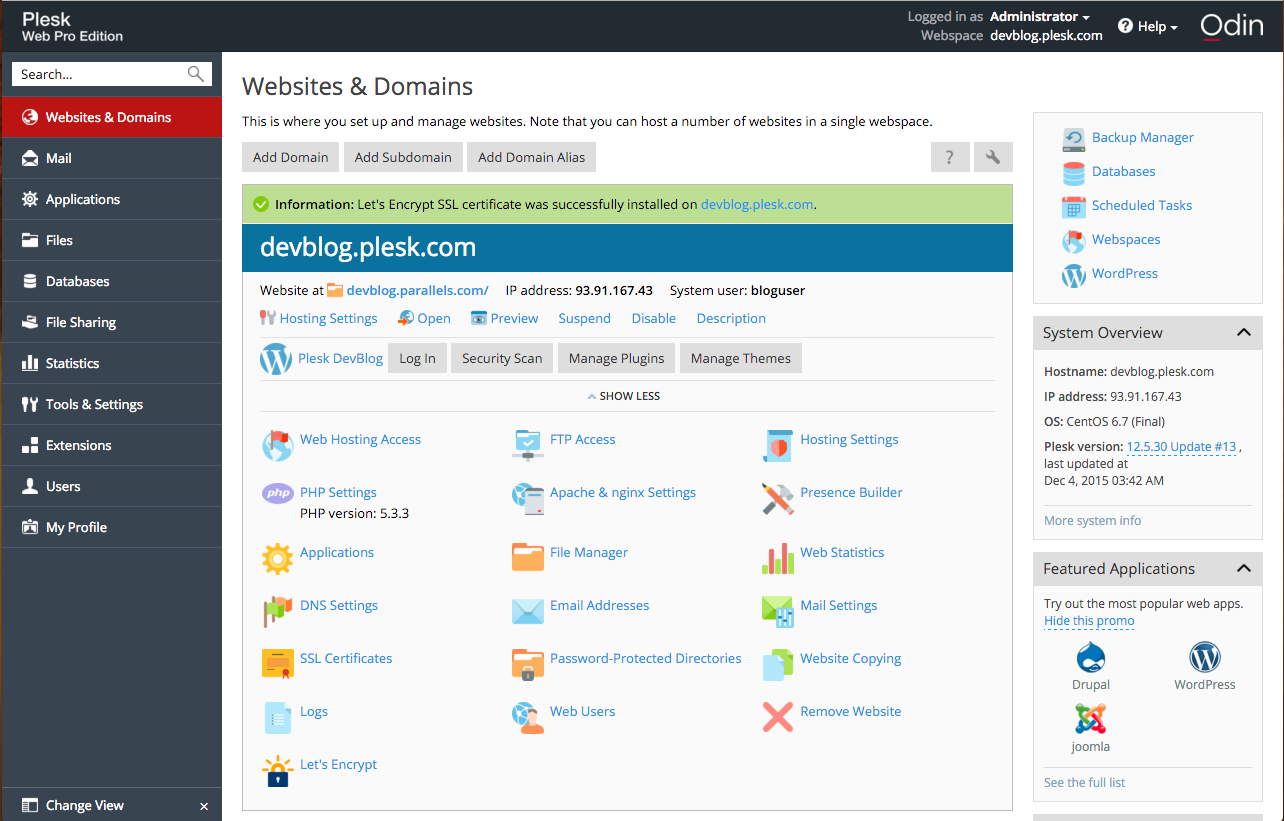The image size is (1284, 821).
Task: Collapse details with SHOW LESS
Action: coord(623,396)
